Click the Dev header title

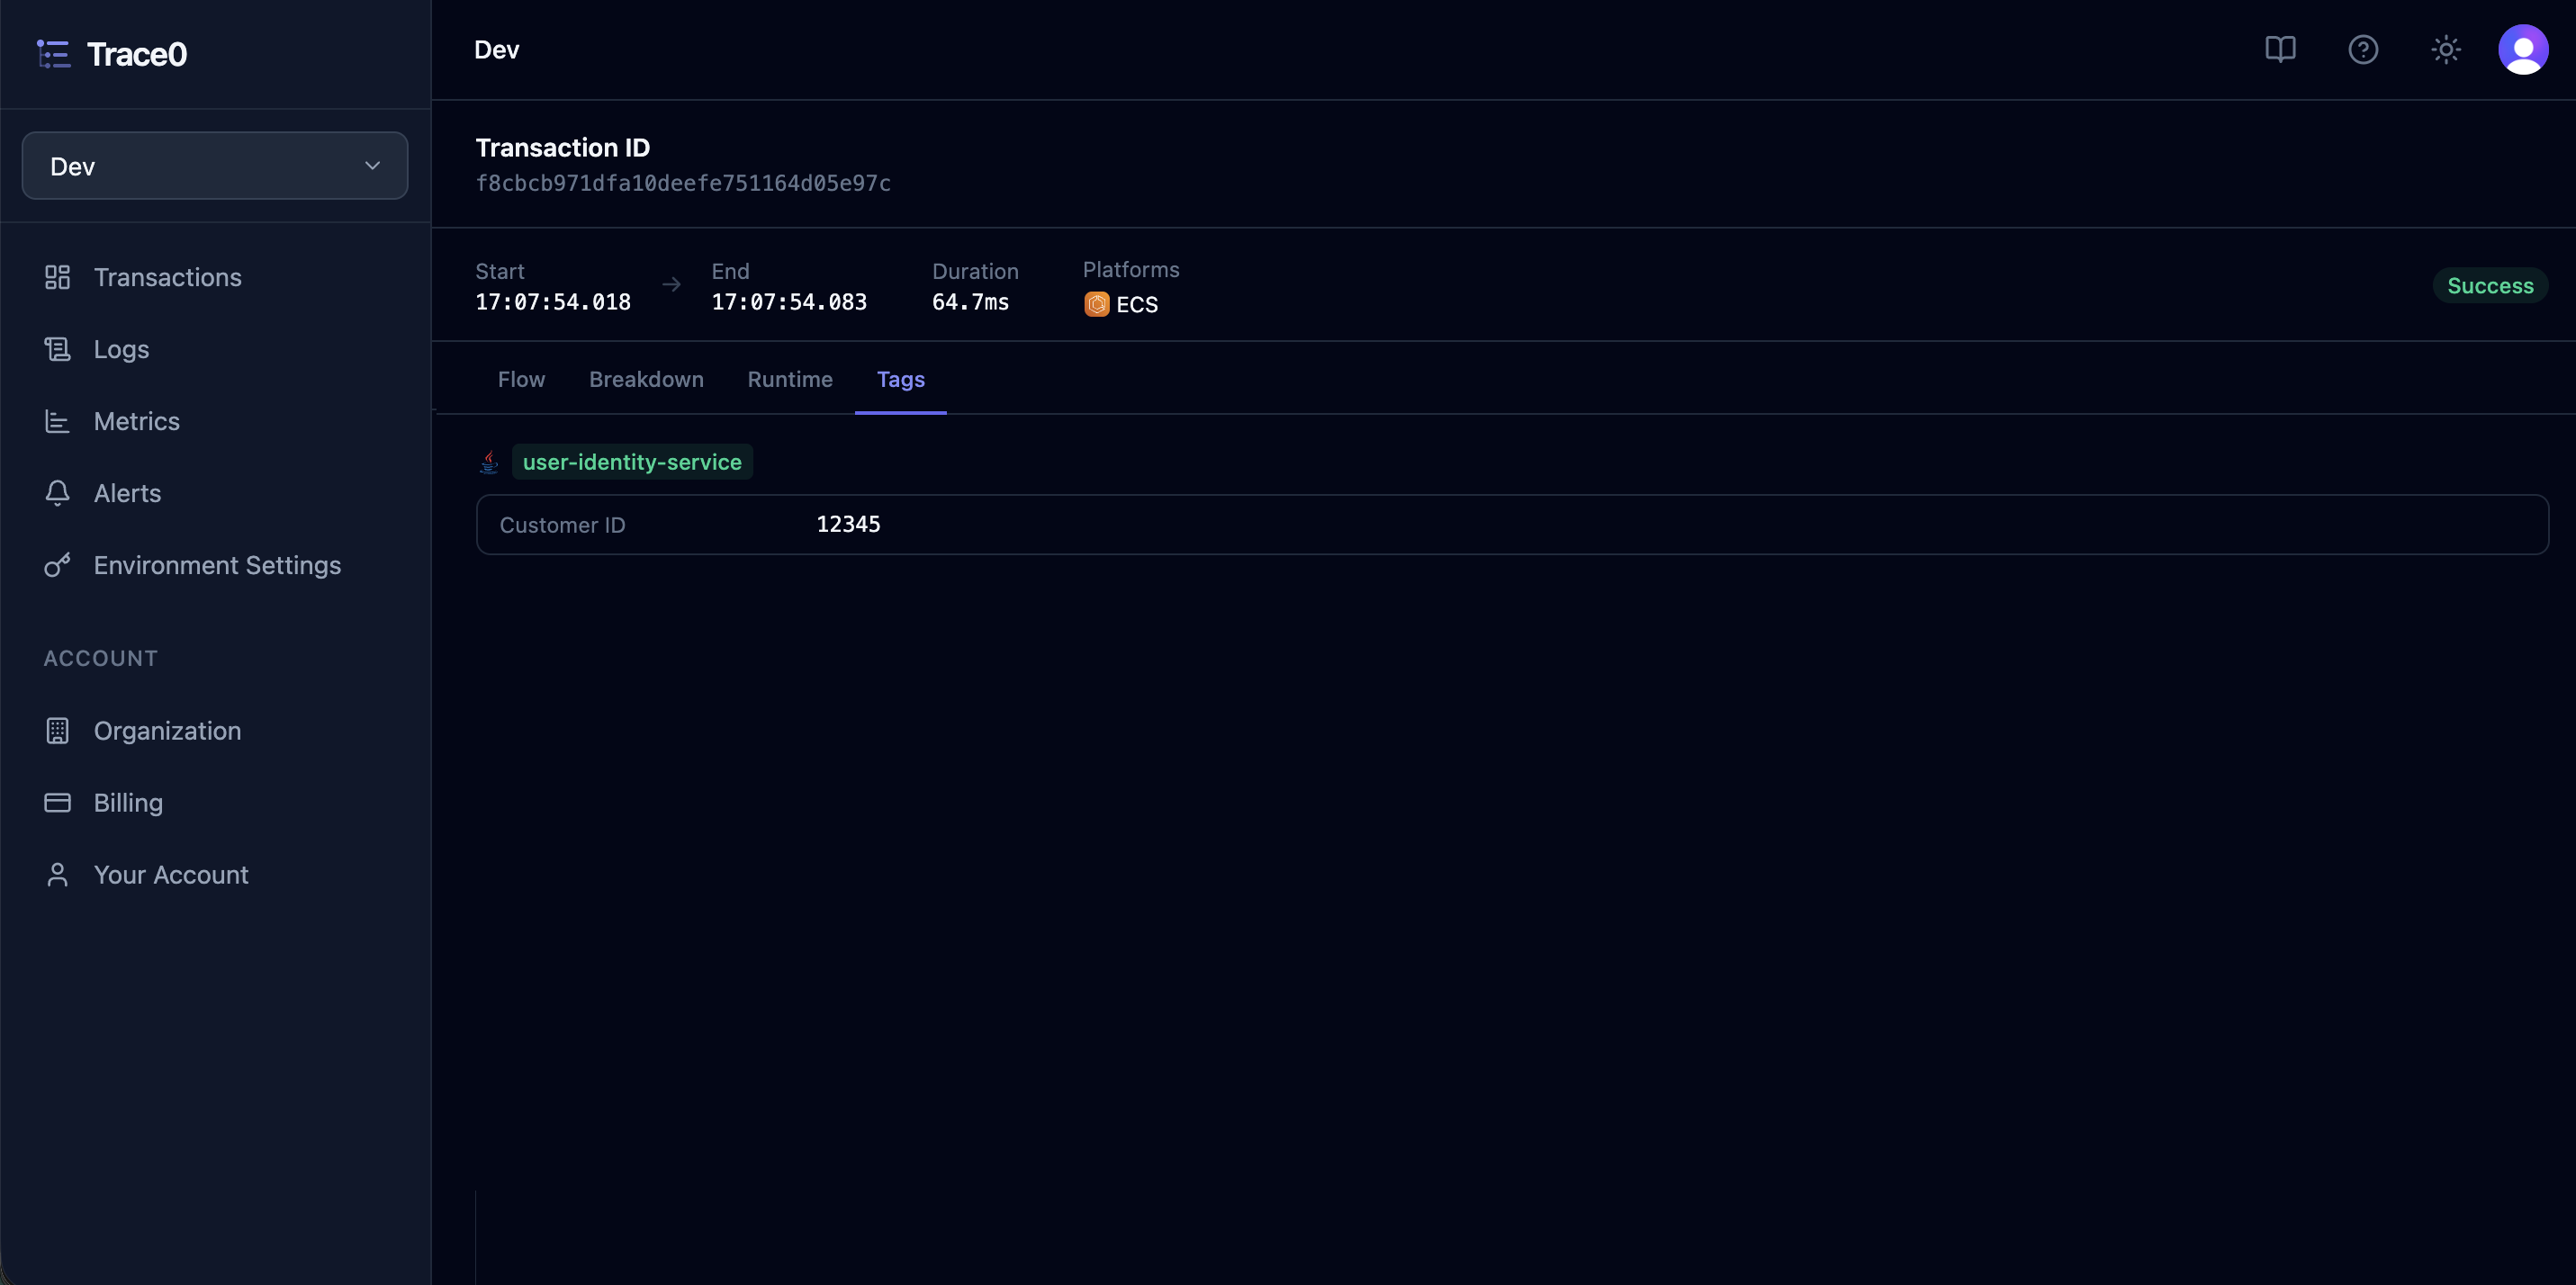pyautogui.click(x=497, y=50)
